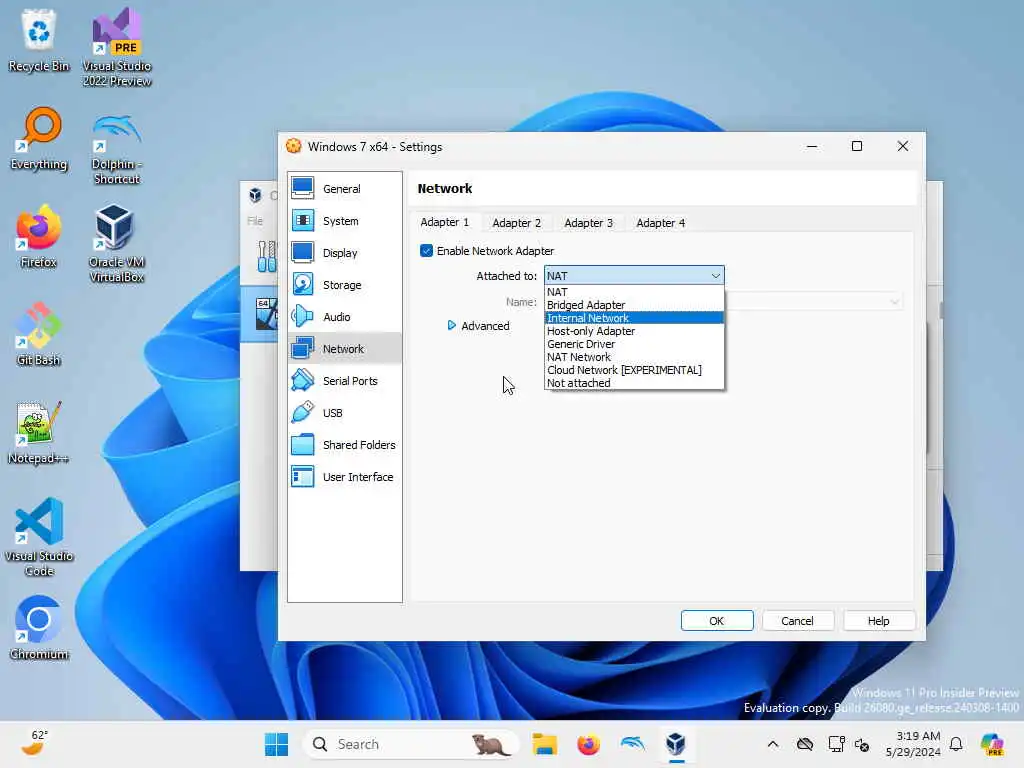Select Host-only Adapter option

click(634, 331)
